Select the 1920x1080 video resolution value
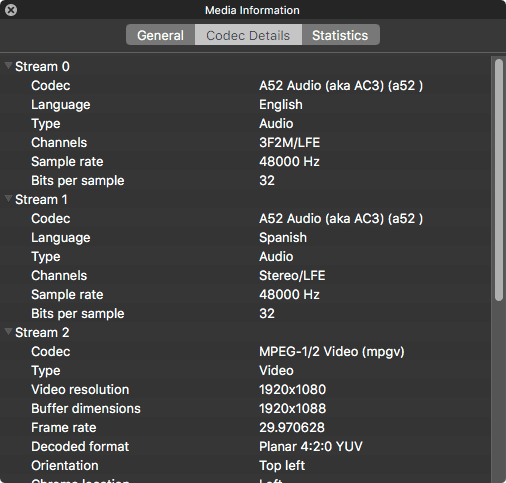This screenshot has height=483, width=506. [x=292, y=390]
